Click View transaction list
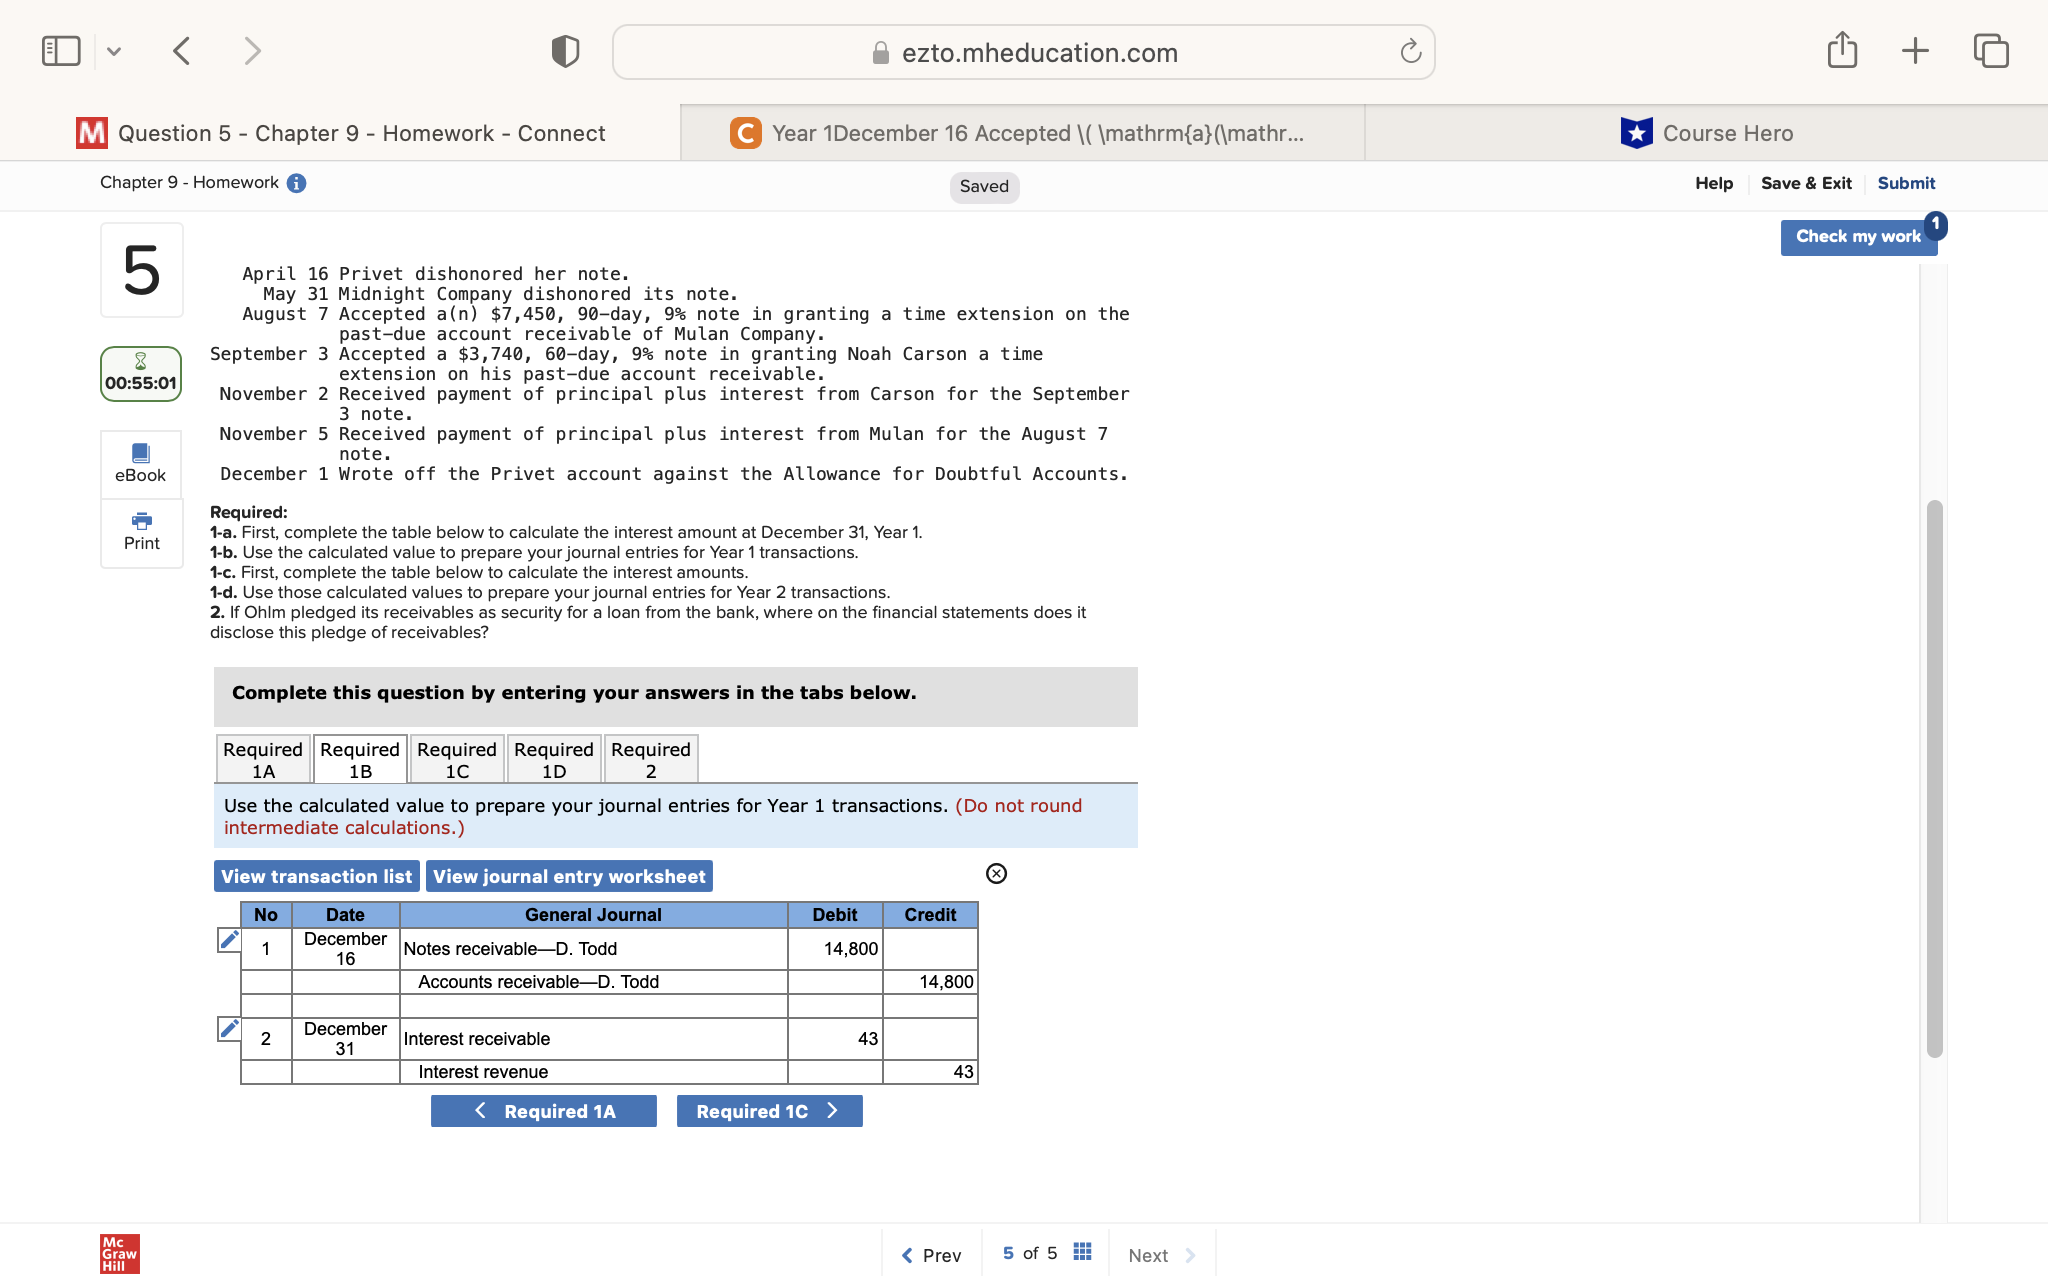 316,875
